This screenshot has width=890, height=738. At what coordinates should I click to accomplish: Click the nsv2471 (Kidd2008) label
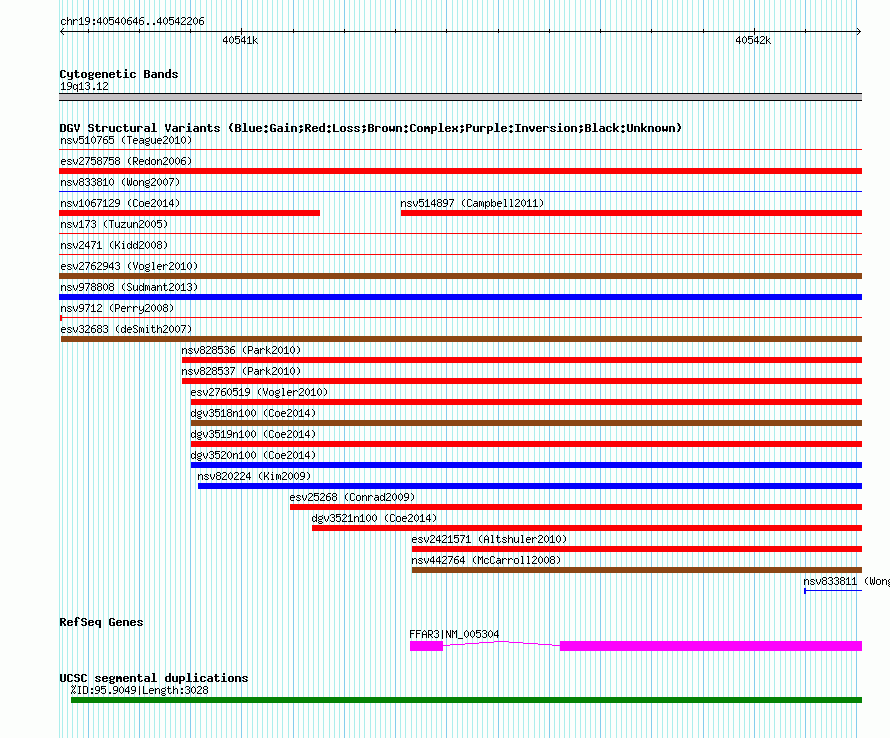coord(114,245)
